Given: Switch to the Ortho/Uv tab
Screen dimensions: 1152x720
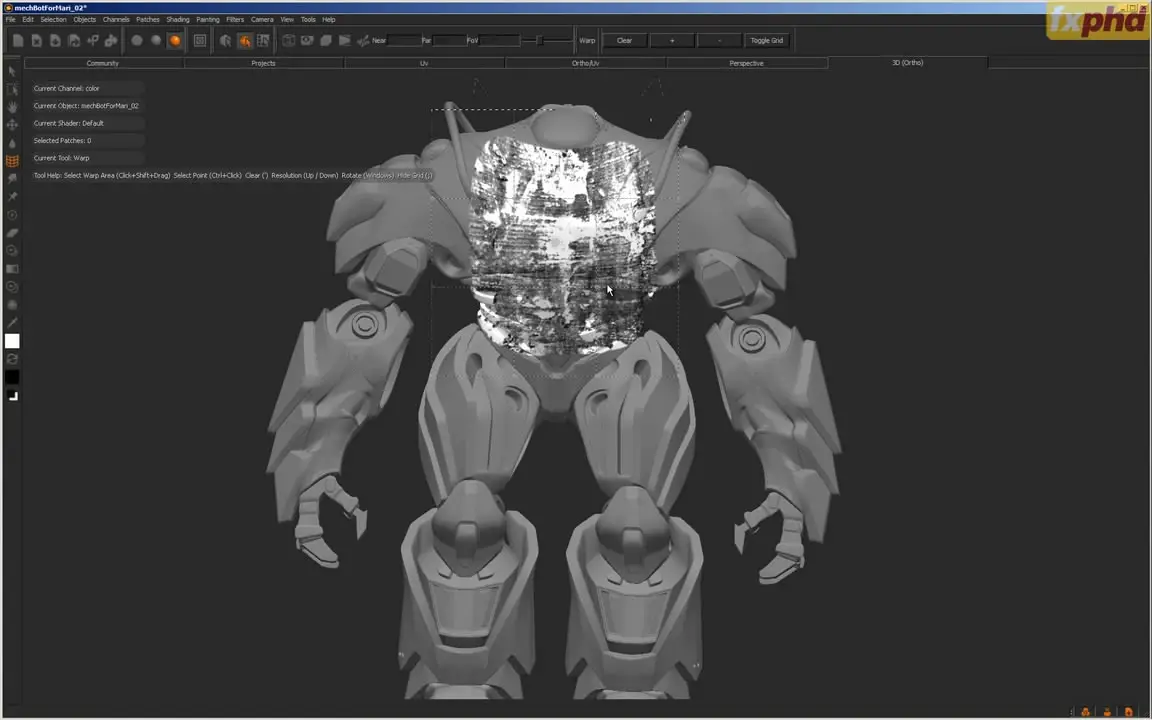Looking at the screenshot, I should pos(585,63).
